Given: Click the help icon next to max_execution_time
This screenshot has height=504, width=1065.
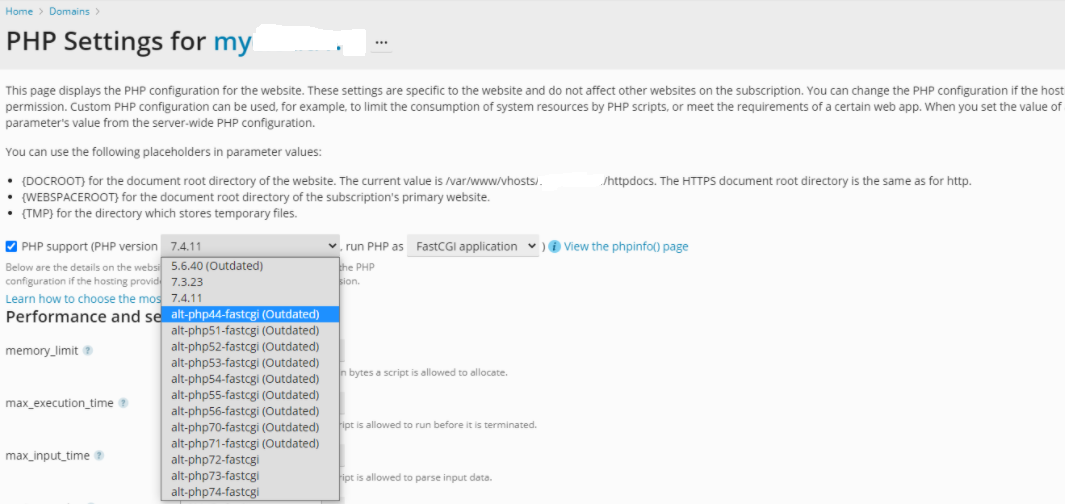Looking at the screenshot, I should [123, 403].
